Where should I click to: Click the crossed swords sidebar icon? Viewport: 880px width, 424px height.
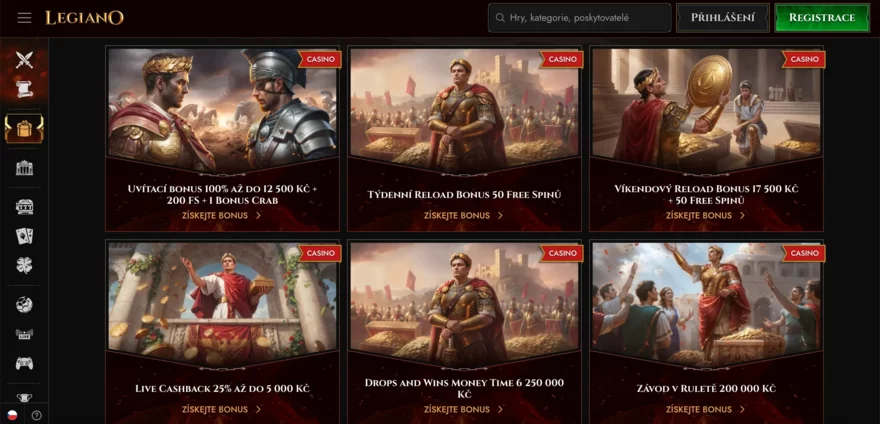tap(24, 60)
